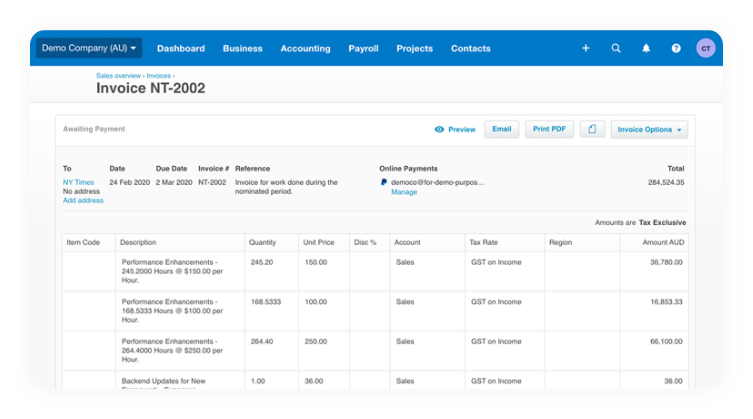Open the Contacts menu

(471, 49)
